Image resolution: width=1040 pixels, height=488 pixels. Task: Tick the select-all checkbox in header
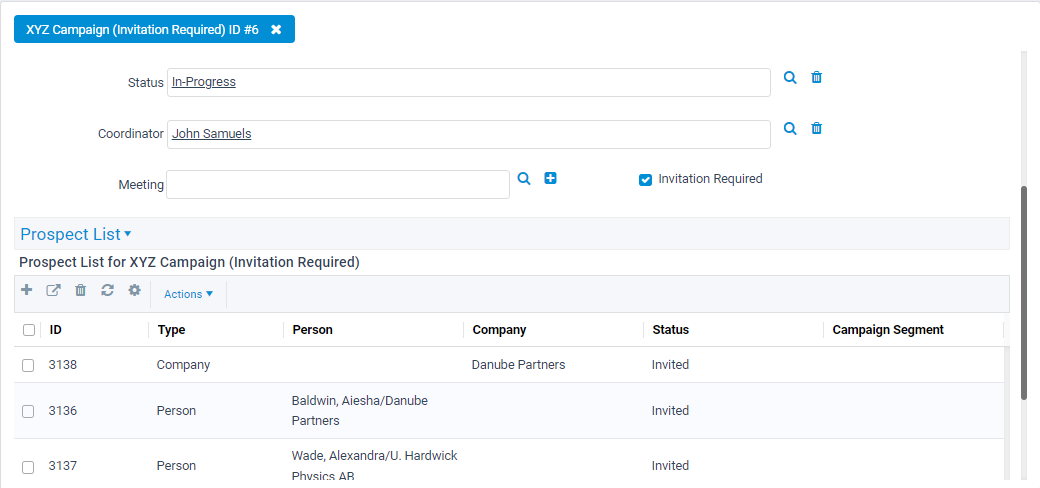tap(29, 330)
